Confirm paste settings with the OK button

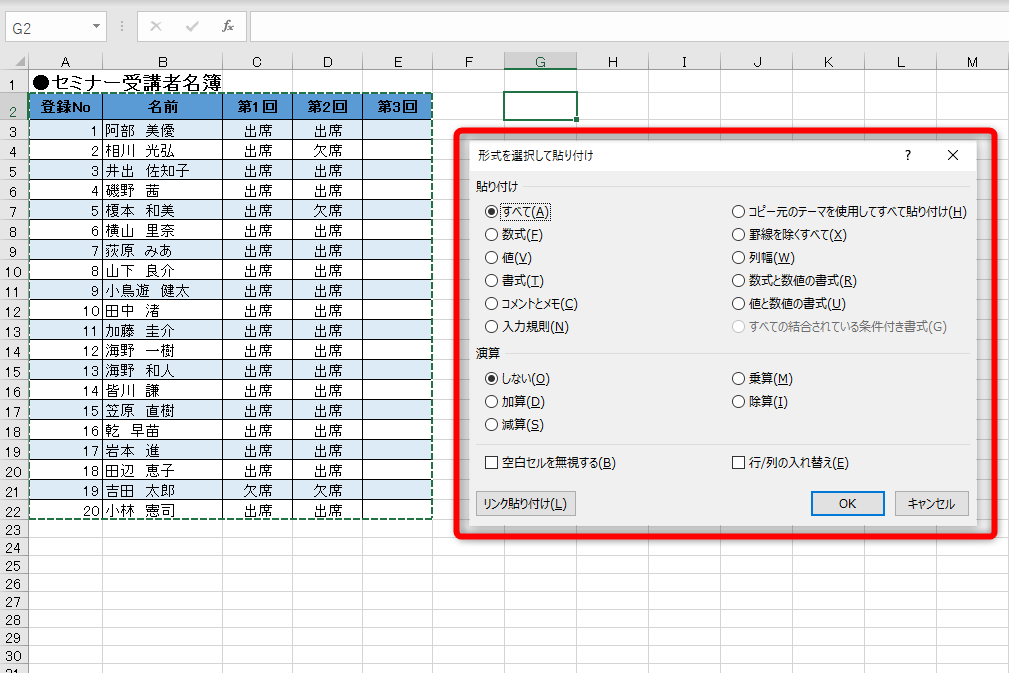(847, 503)
